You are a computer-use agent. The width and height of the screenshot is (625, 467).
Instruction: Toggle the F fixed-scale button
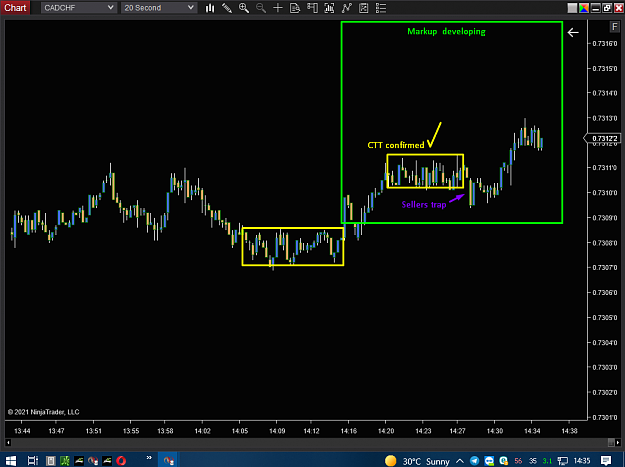coord(615,27)
